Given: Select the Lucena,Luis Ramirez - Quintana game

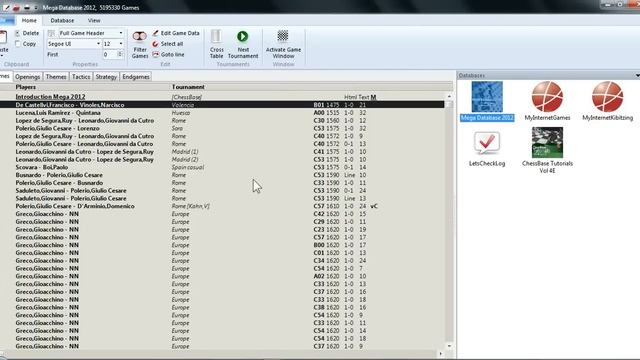Looking at the screenshot, I should (222, 113).
